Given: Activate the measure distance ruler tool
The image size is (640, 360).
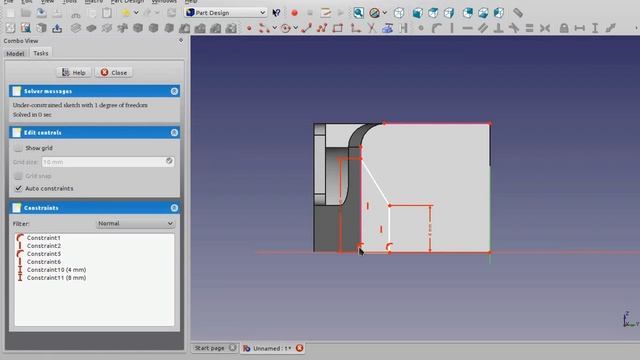Looking at the screenshot, I should 518,13.
